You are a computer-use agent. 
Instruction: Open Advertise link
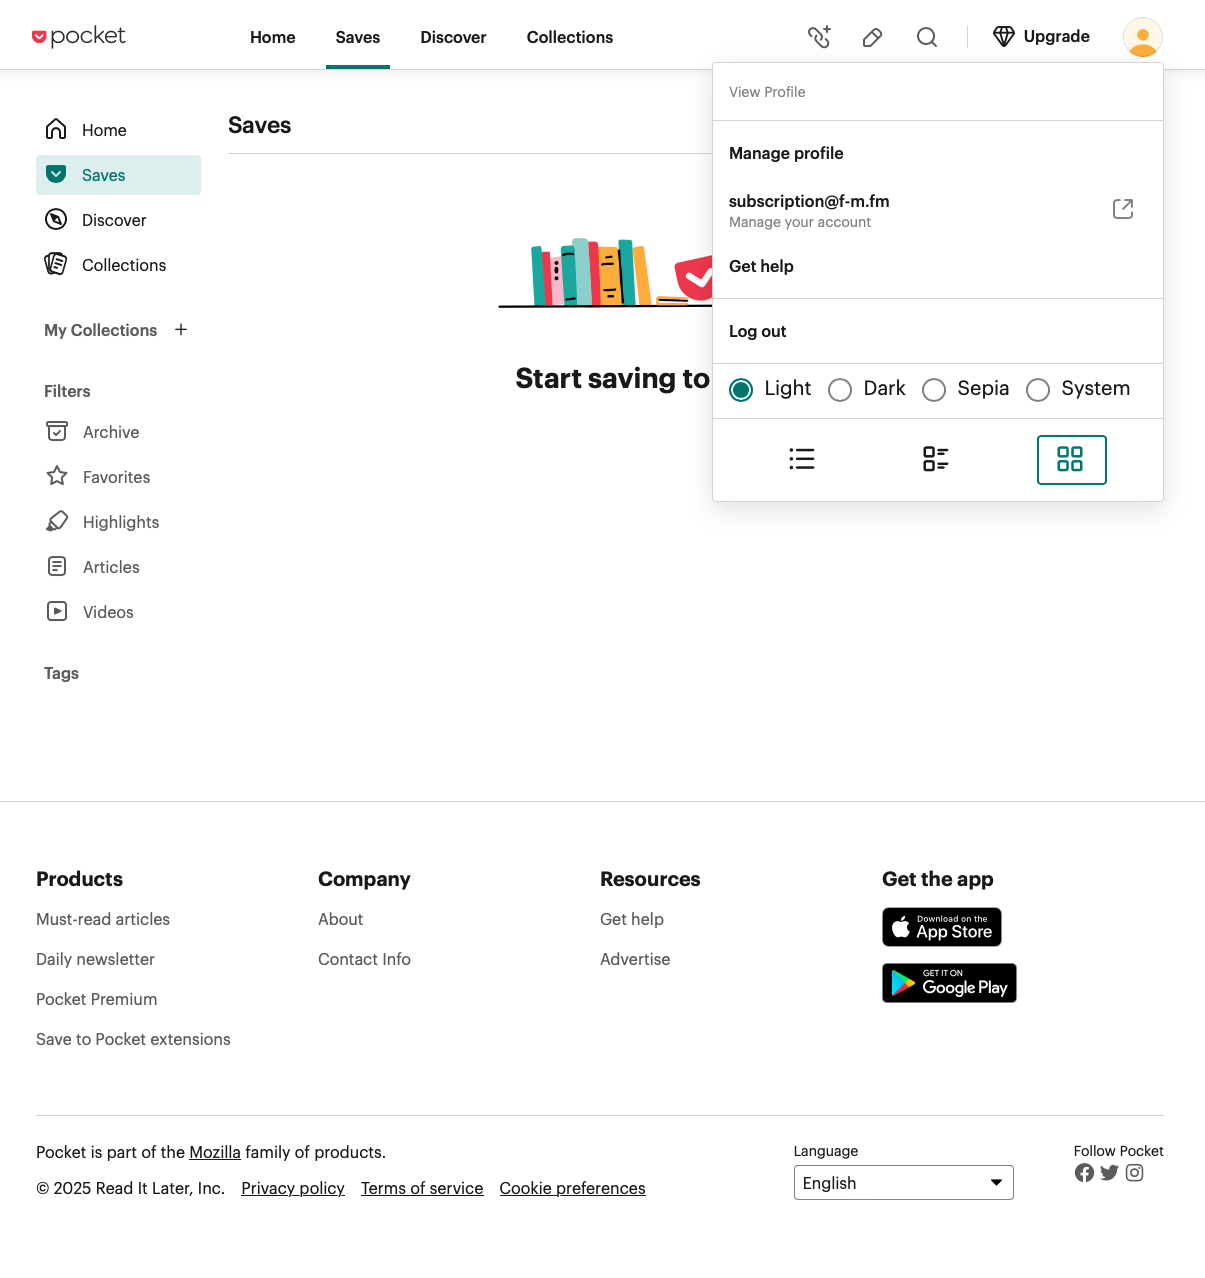click(635, 959)
